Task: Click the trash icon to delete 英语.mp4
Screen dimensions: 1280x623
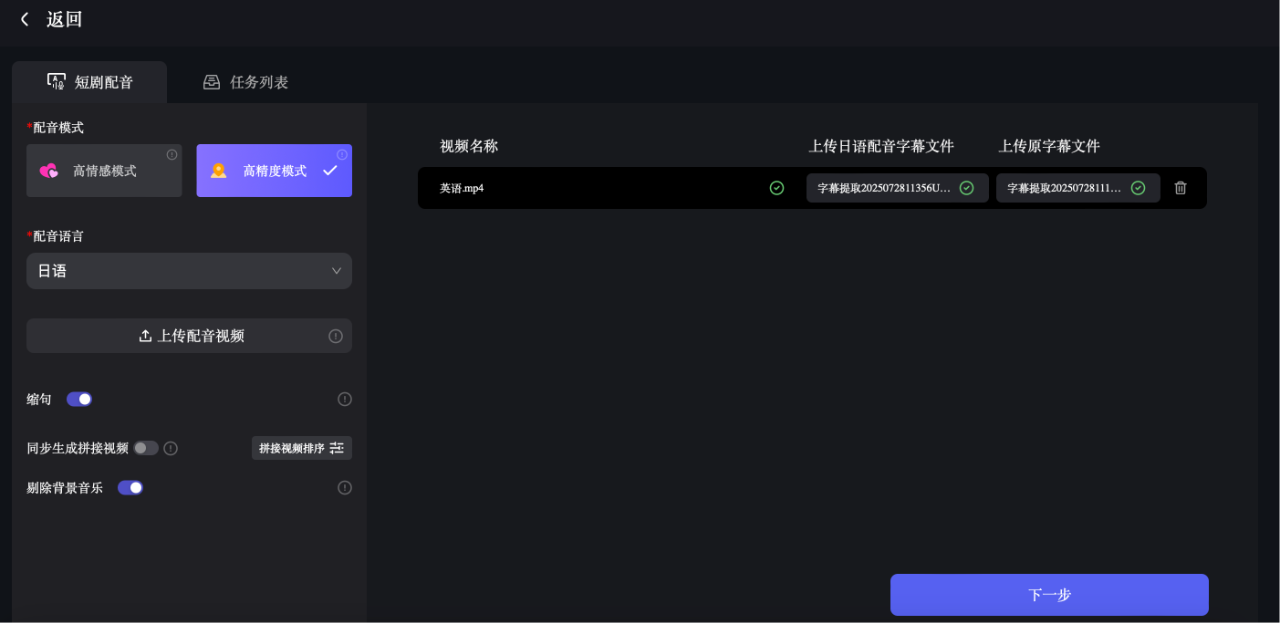Action: point(1180,187)
